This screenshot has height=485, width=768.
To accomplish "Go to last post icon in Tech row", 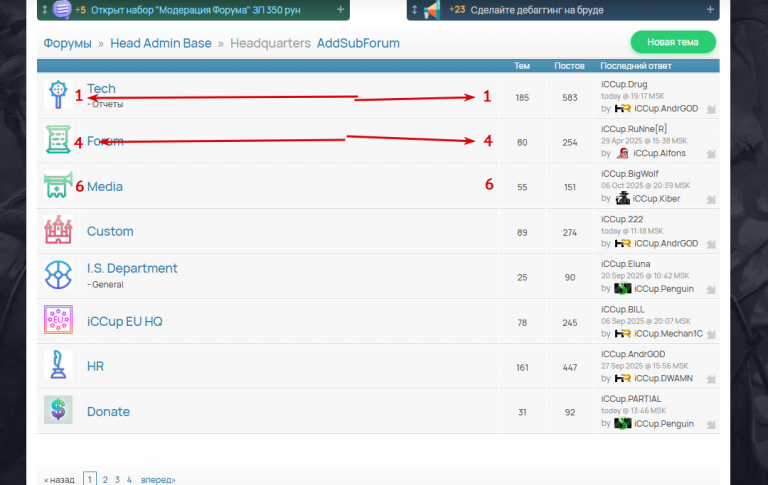I will (x=711, y=109).
